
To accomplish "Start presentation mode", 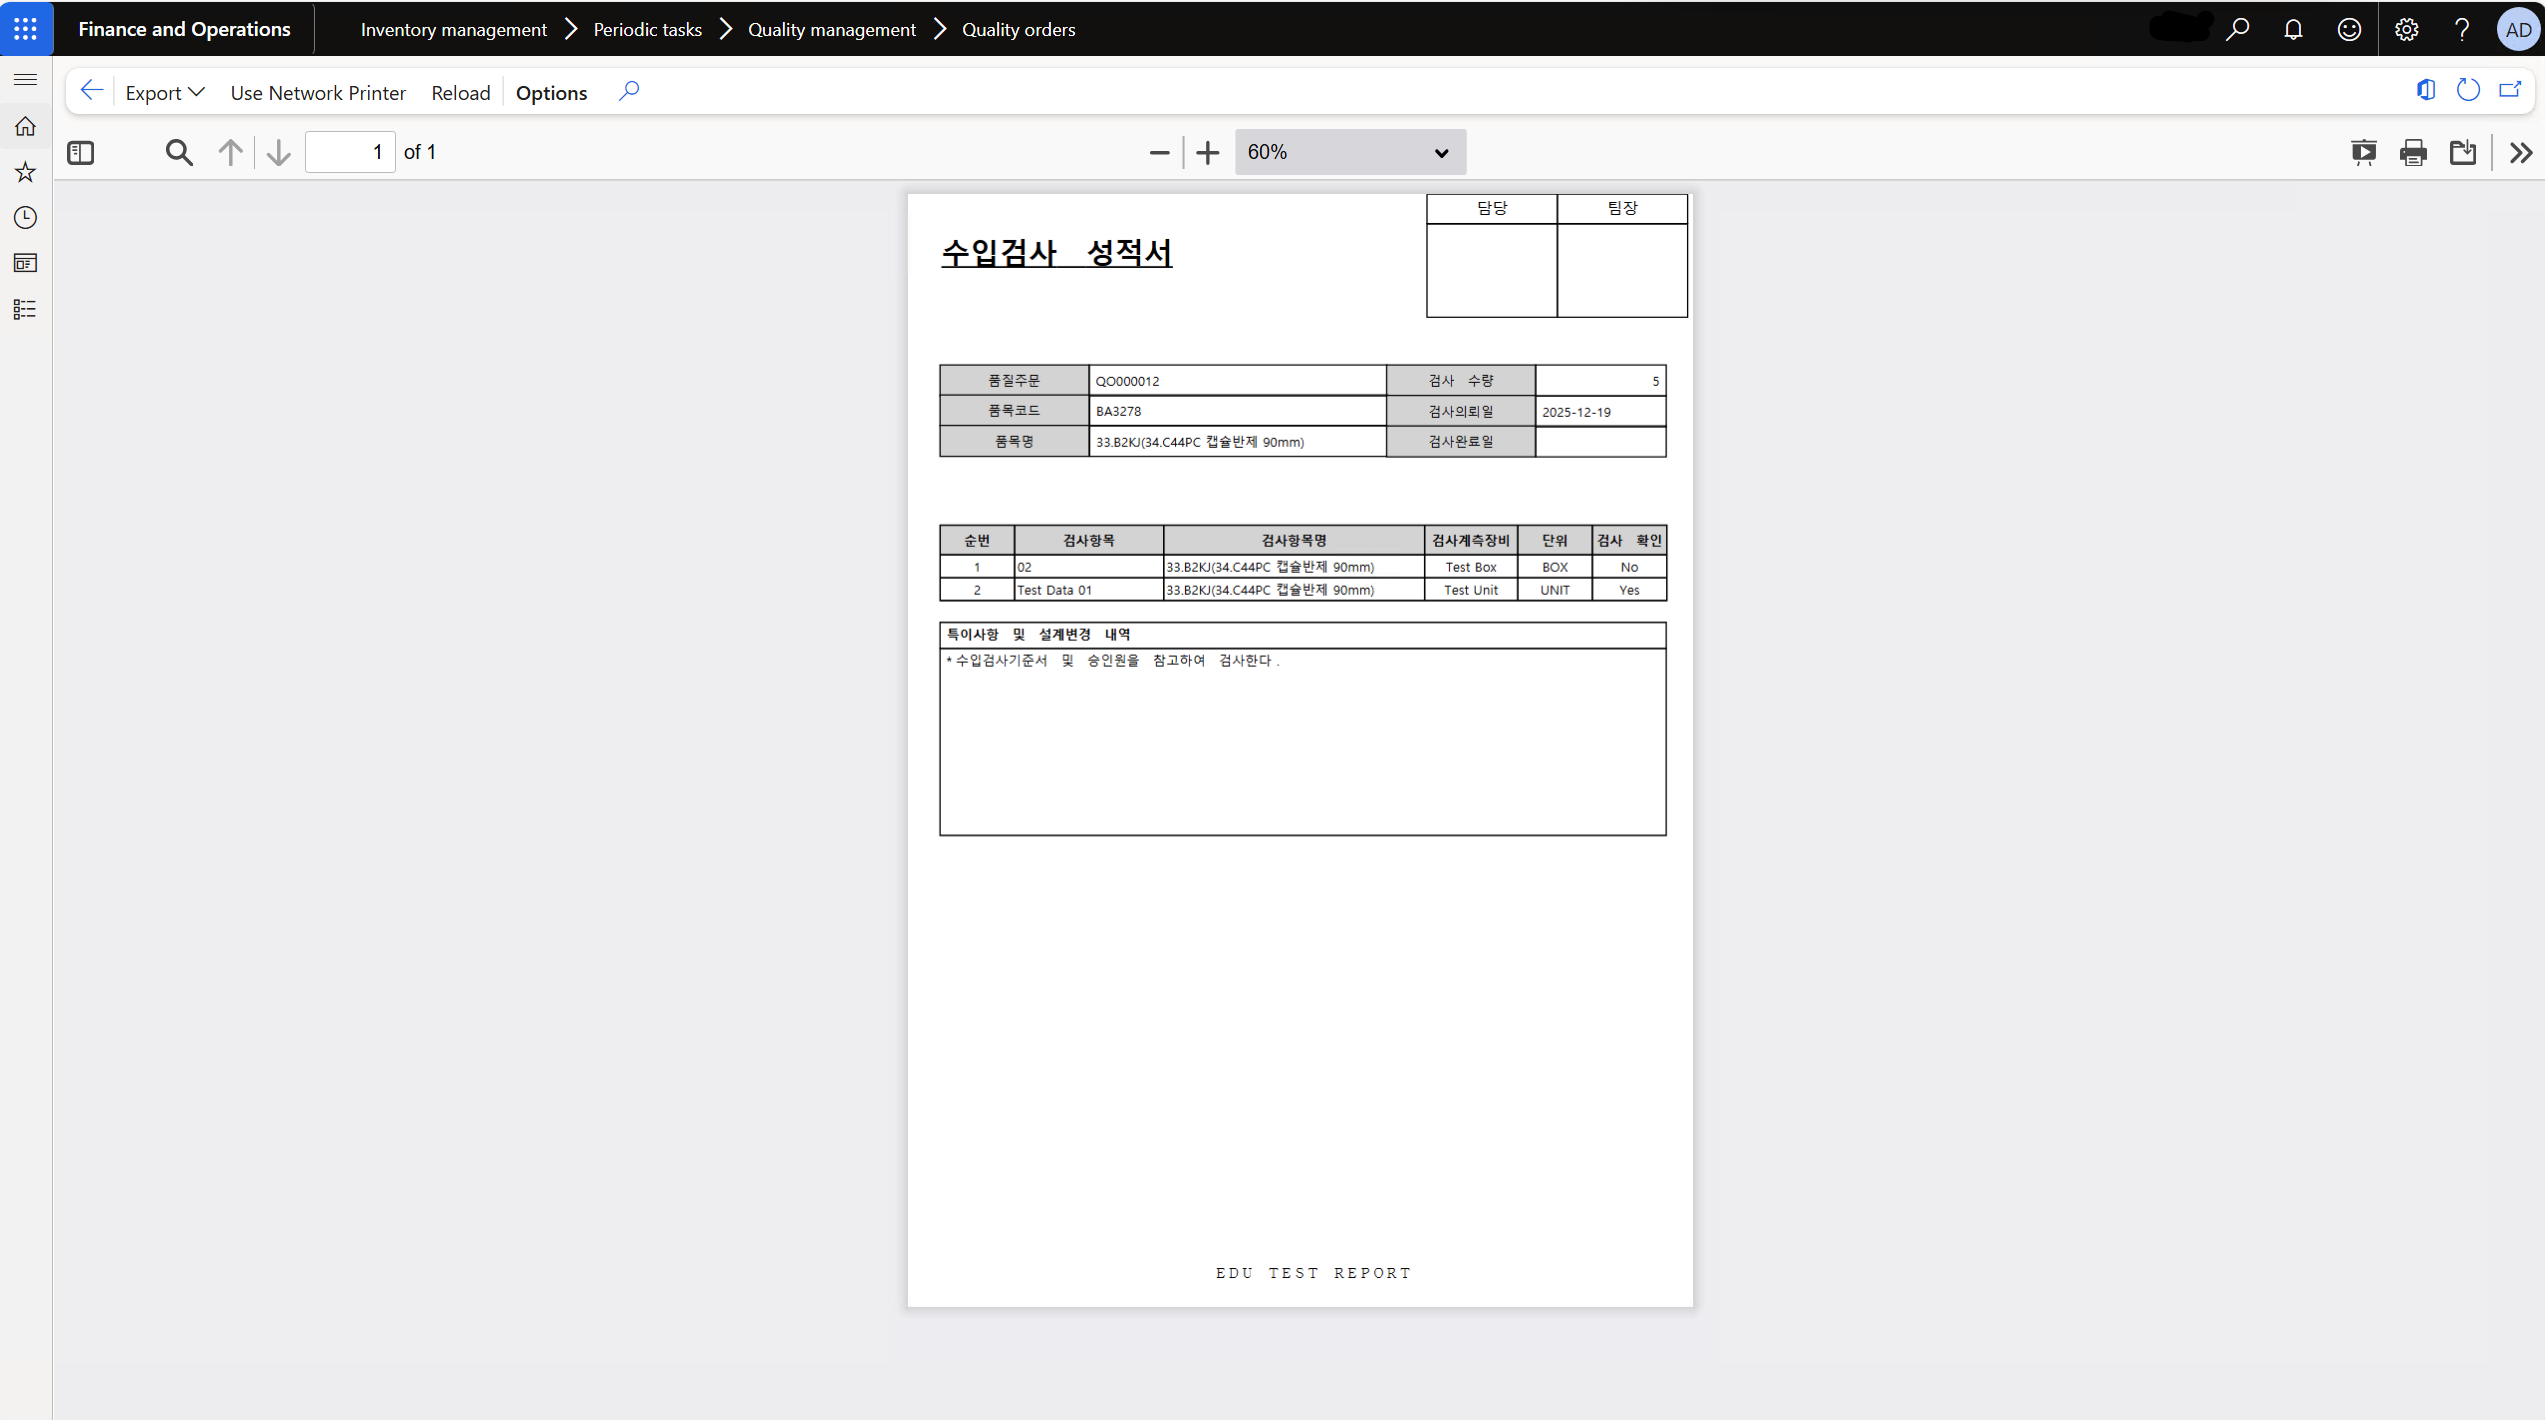I will [2364, 152].
